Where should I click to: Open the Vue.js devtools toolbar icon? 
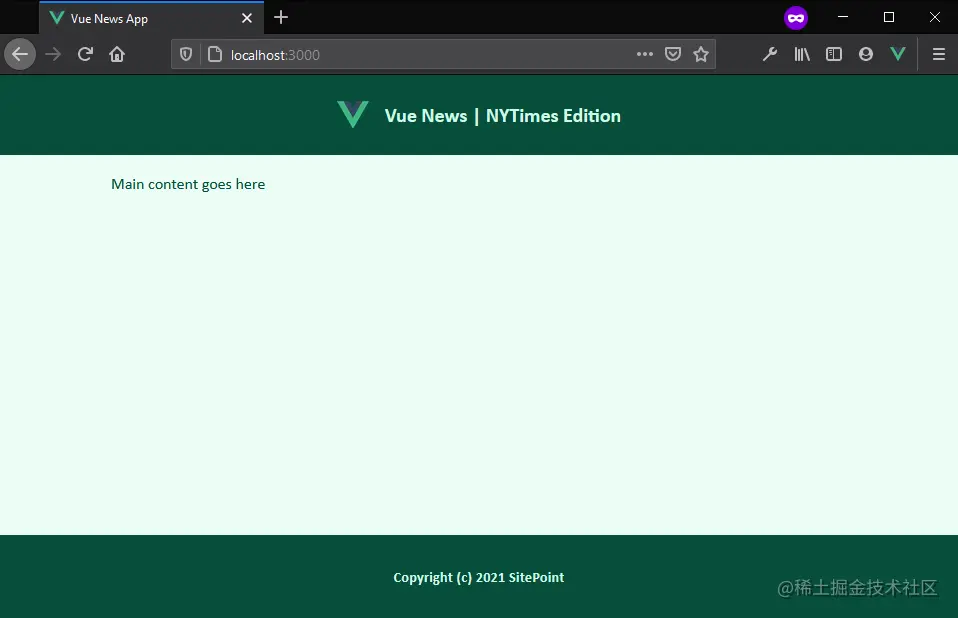(898, 54)
